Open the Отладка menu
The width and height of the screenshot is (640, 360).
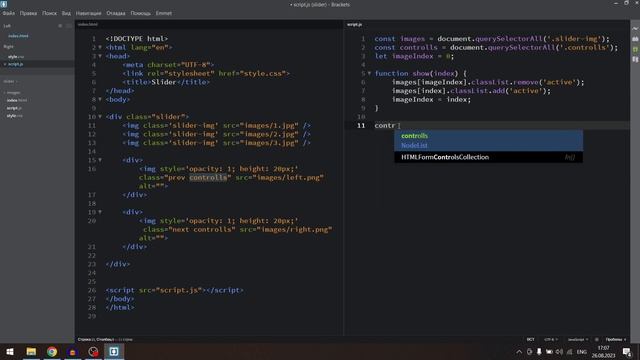click(x=116, y=13)
